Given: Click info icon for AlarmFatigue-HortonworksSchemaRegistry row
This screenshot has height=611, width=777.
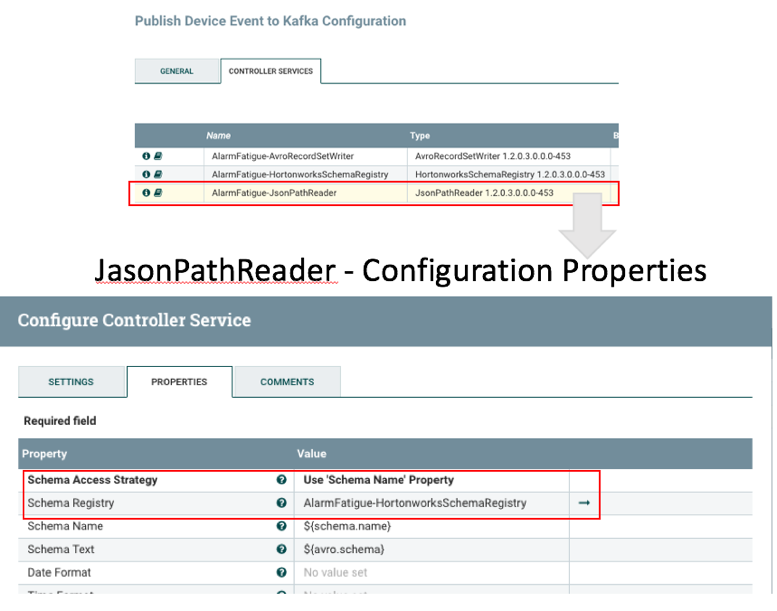Looking at the screenshot, I should coord(146,174).
